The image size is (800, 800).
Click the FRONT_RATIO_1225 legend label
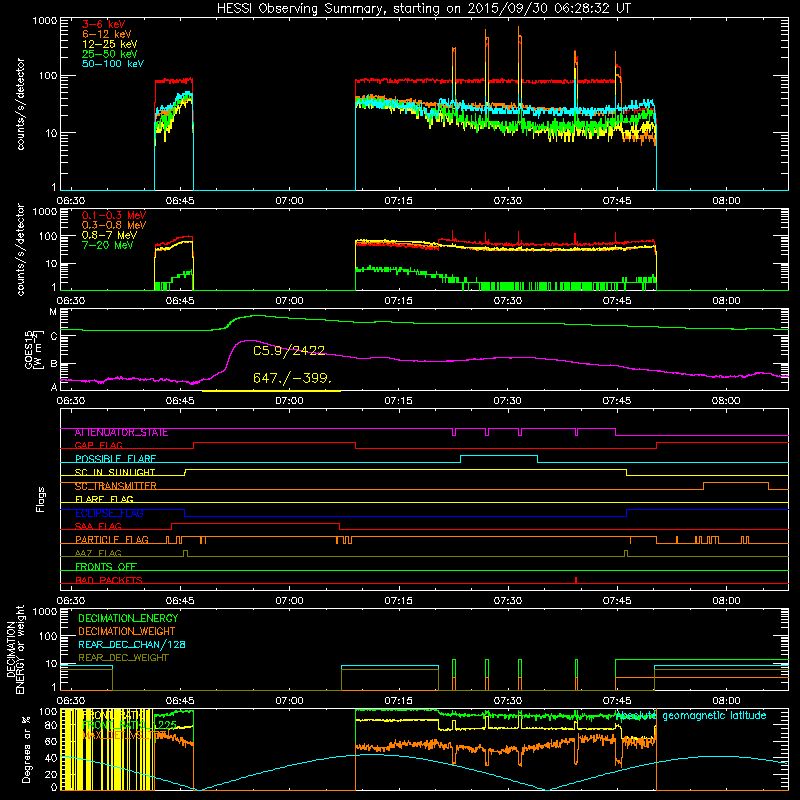click(x=129, y=725)
